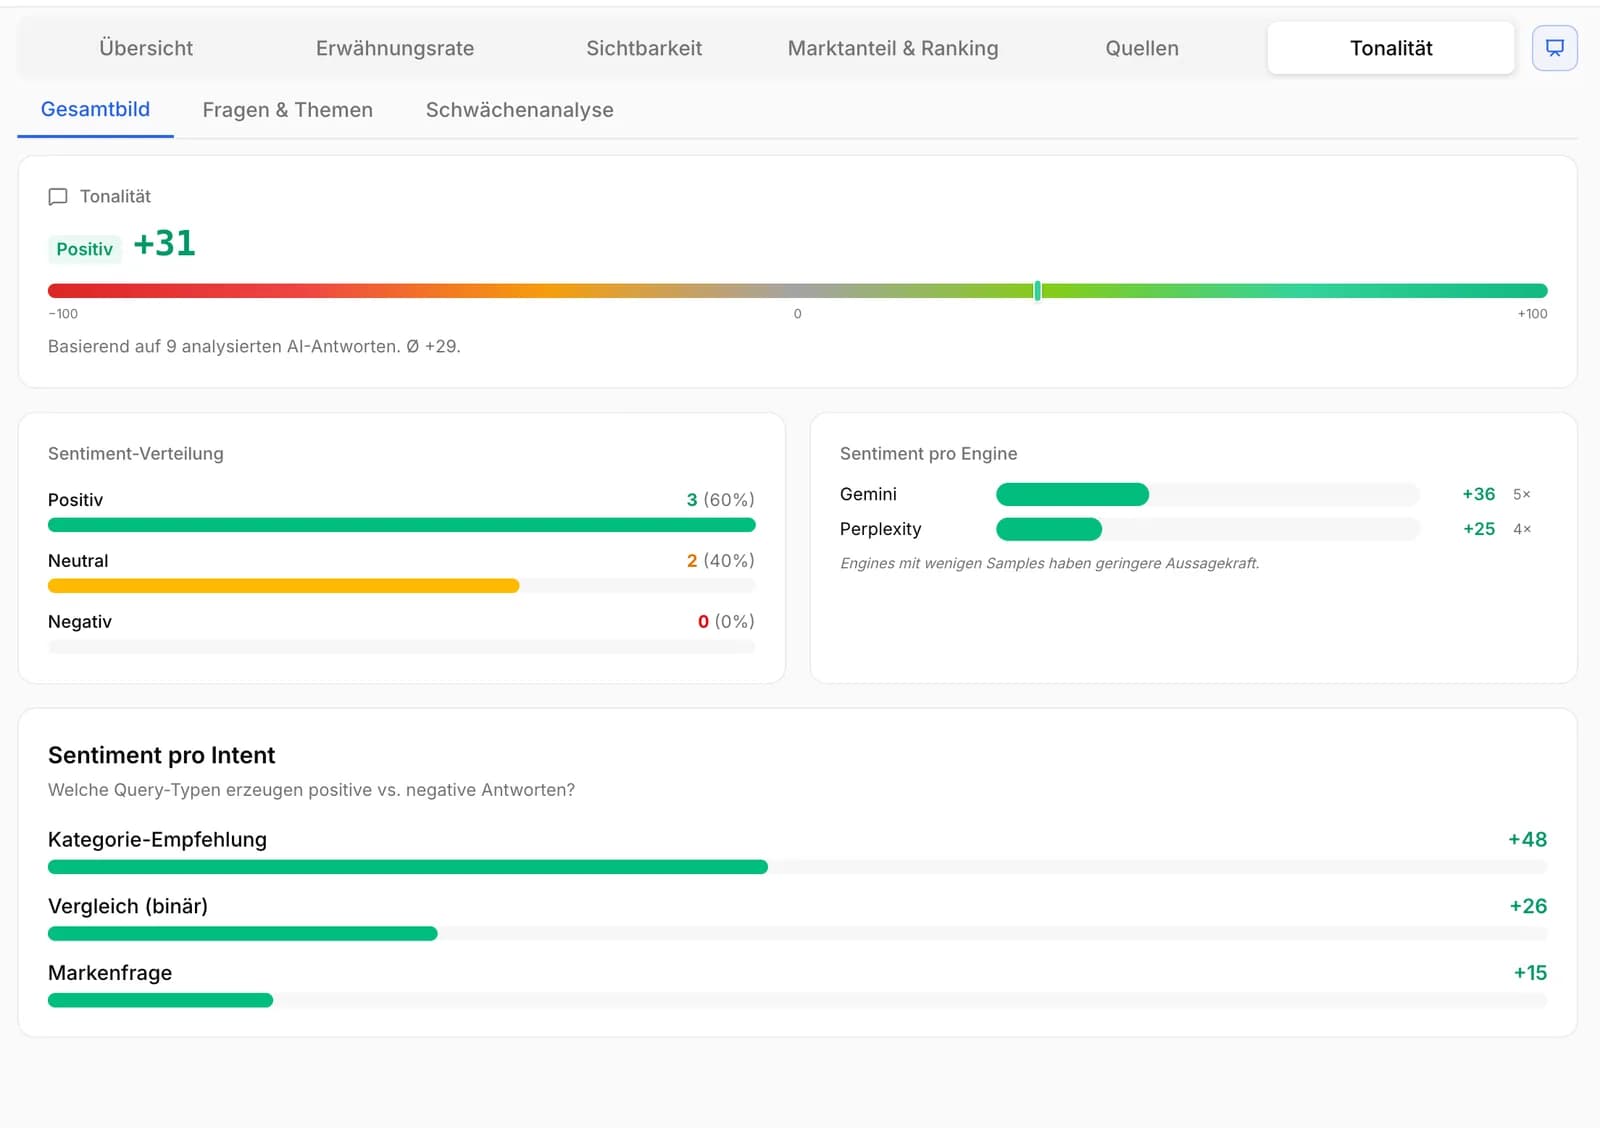Click the Gemini engine label

868,494
